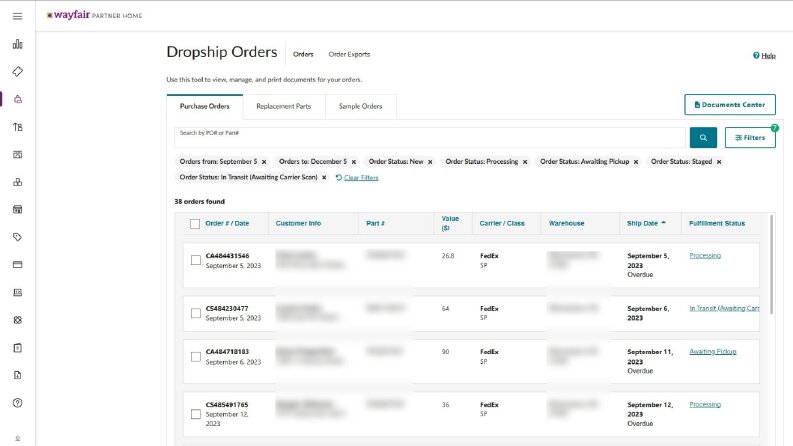The width and height of the screenshot is (793, 446).
Task: Check the box for order CA484718183
Action: [196, 357]
